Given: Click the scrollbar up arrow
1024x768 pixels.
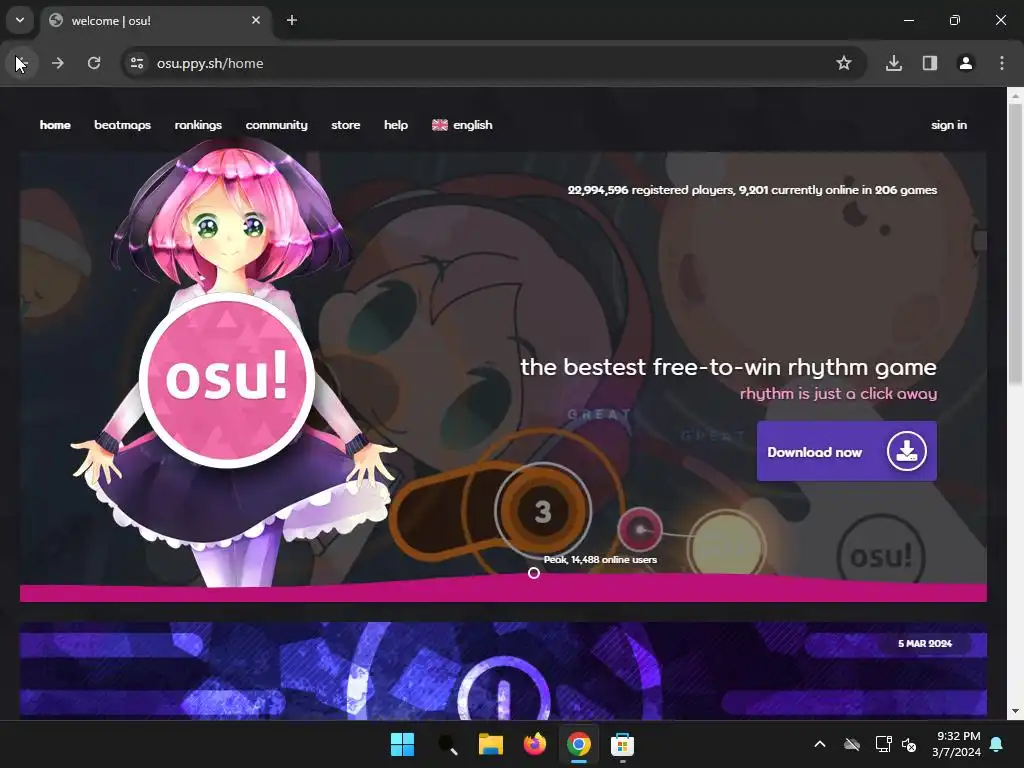Looking at the screenshot, I should pos(1016,95).
